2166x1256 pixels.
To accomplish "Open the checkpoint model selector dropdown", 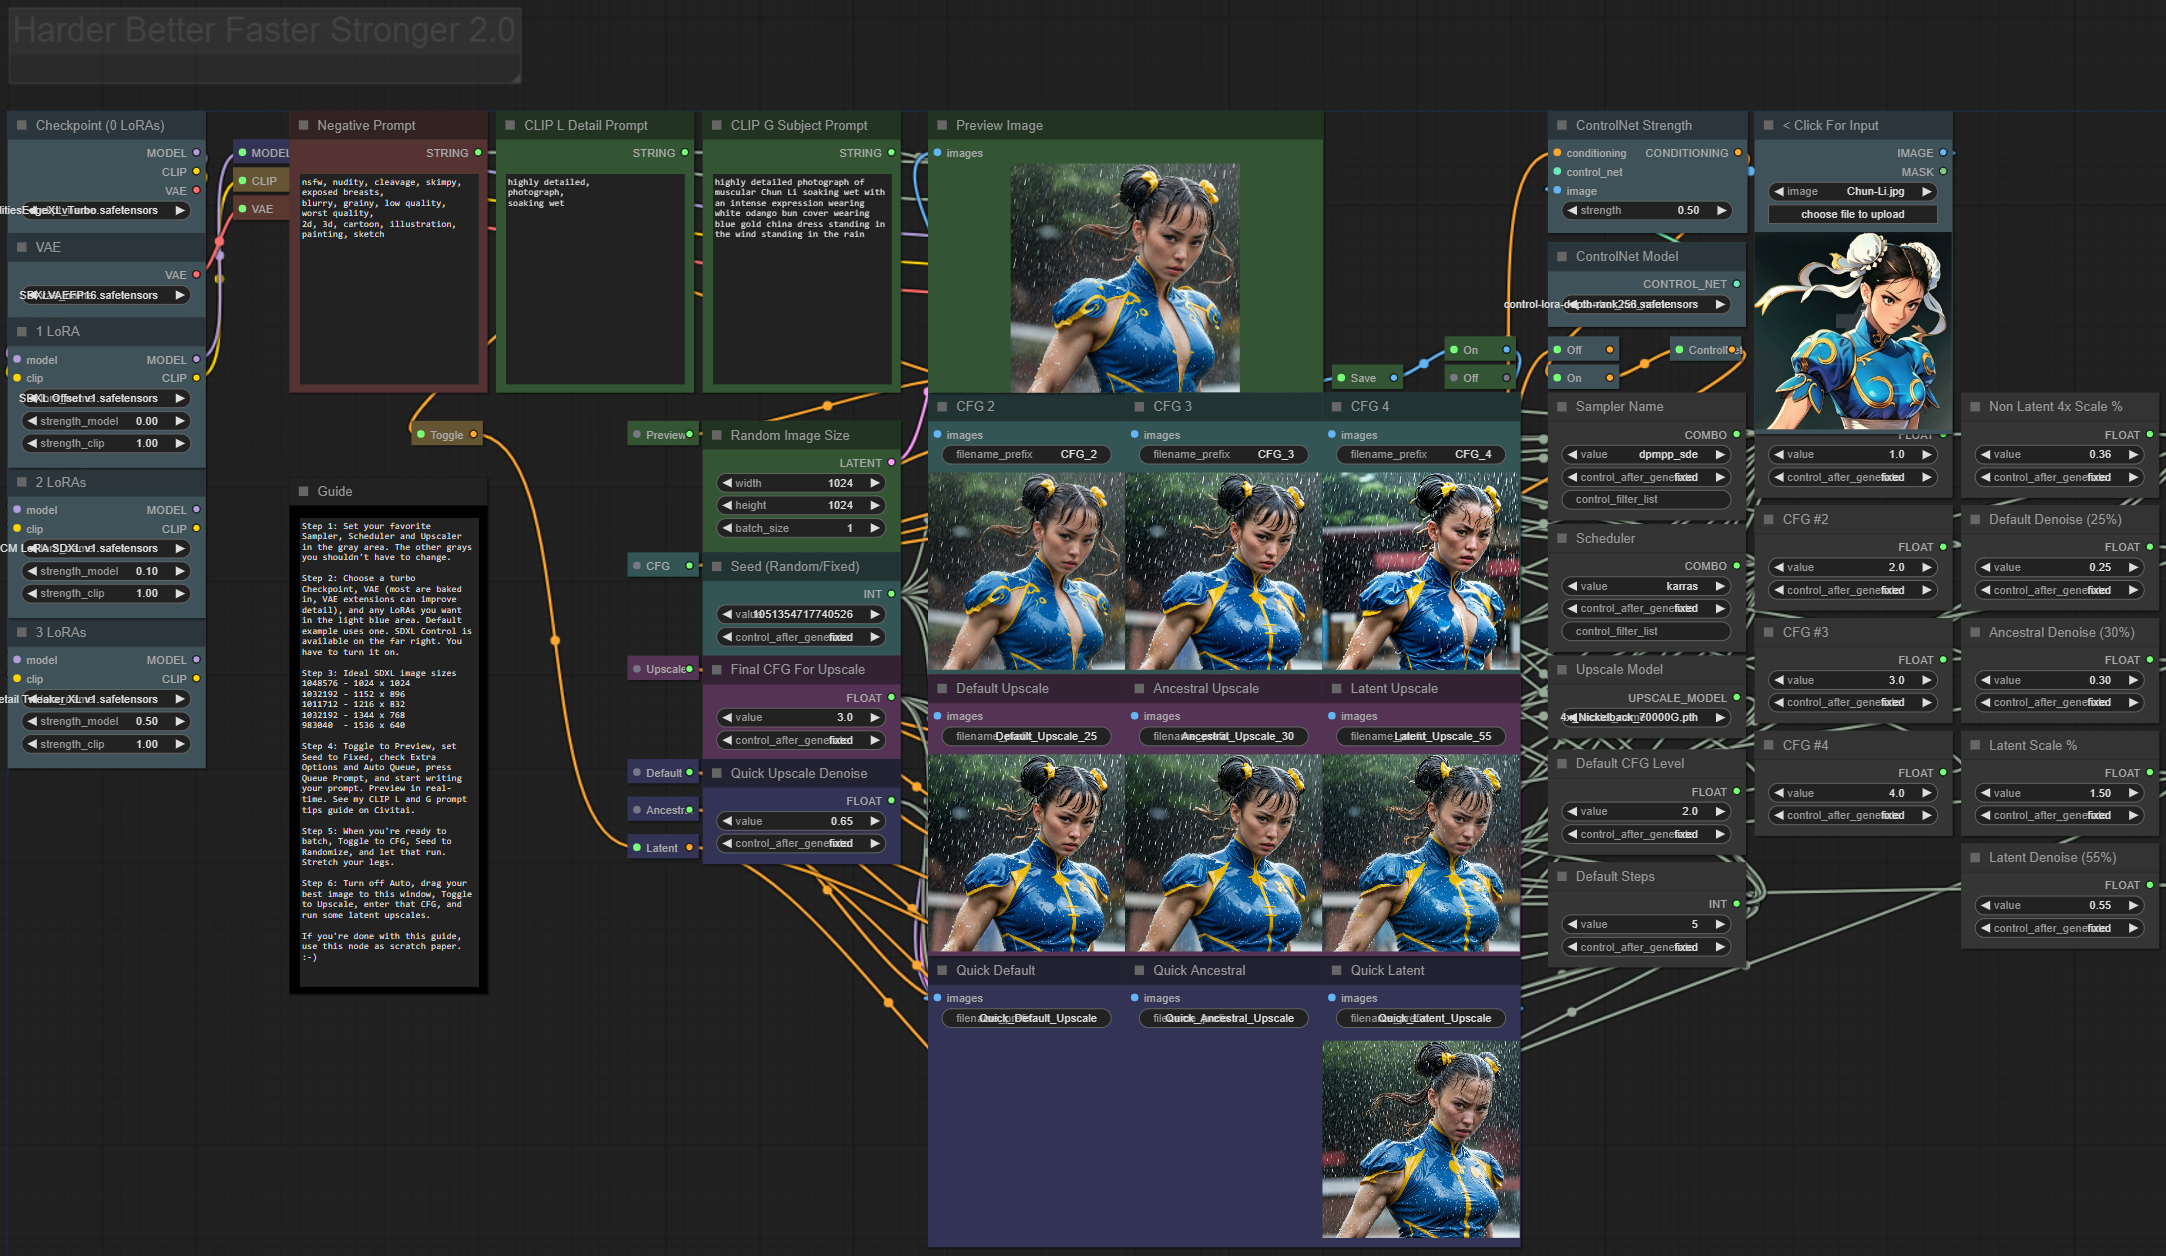I will point(104,211).
